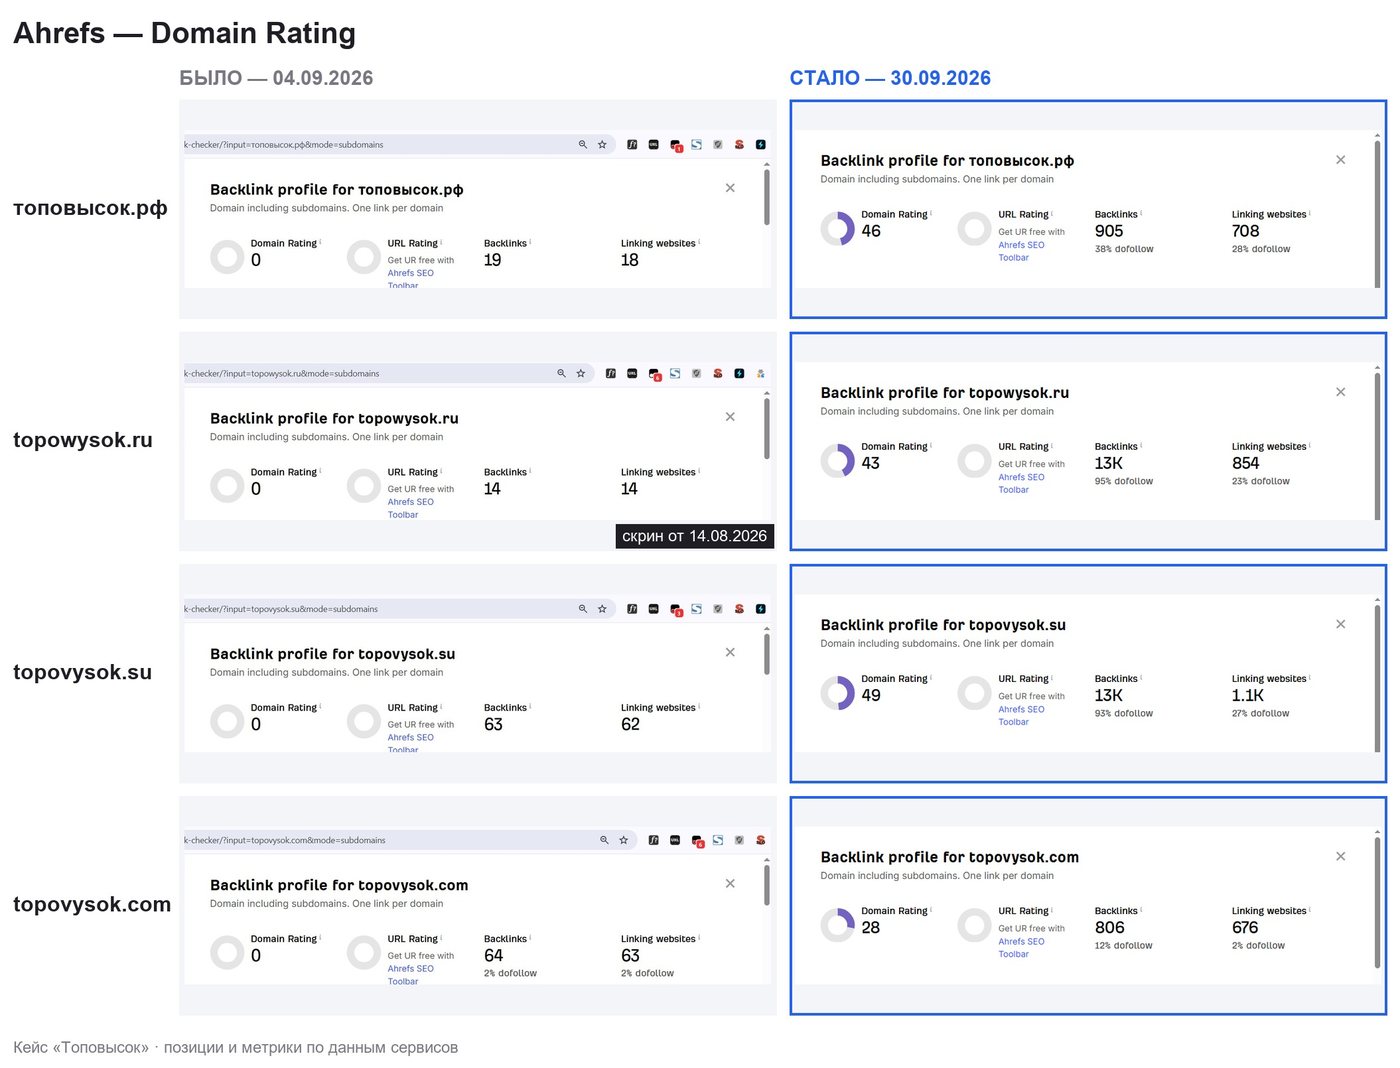This screenshot has width=1400, height=1068.
Task: Click the "12% dofollow" text
Action: click(x=1124, y=945)
